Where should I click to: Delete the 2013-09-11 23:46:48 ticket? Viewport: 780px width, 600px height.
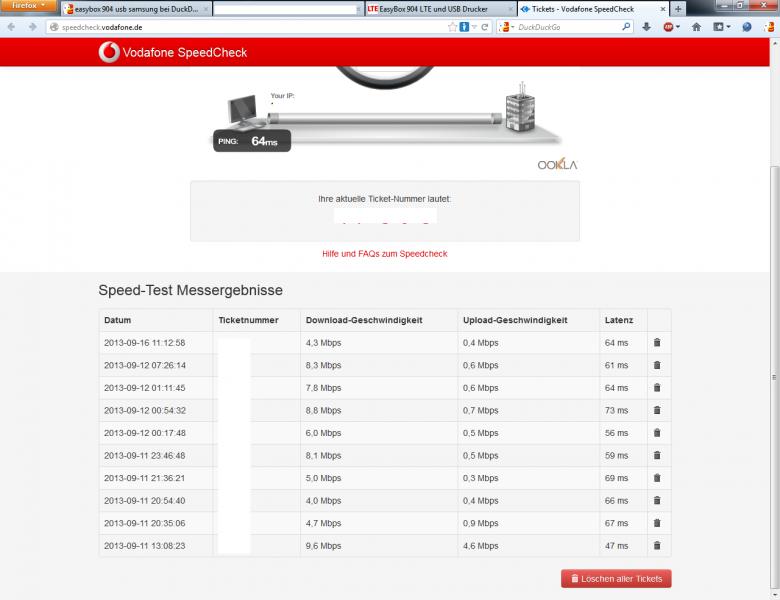[657, 455]
